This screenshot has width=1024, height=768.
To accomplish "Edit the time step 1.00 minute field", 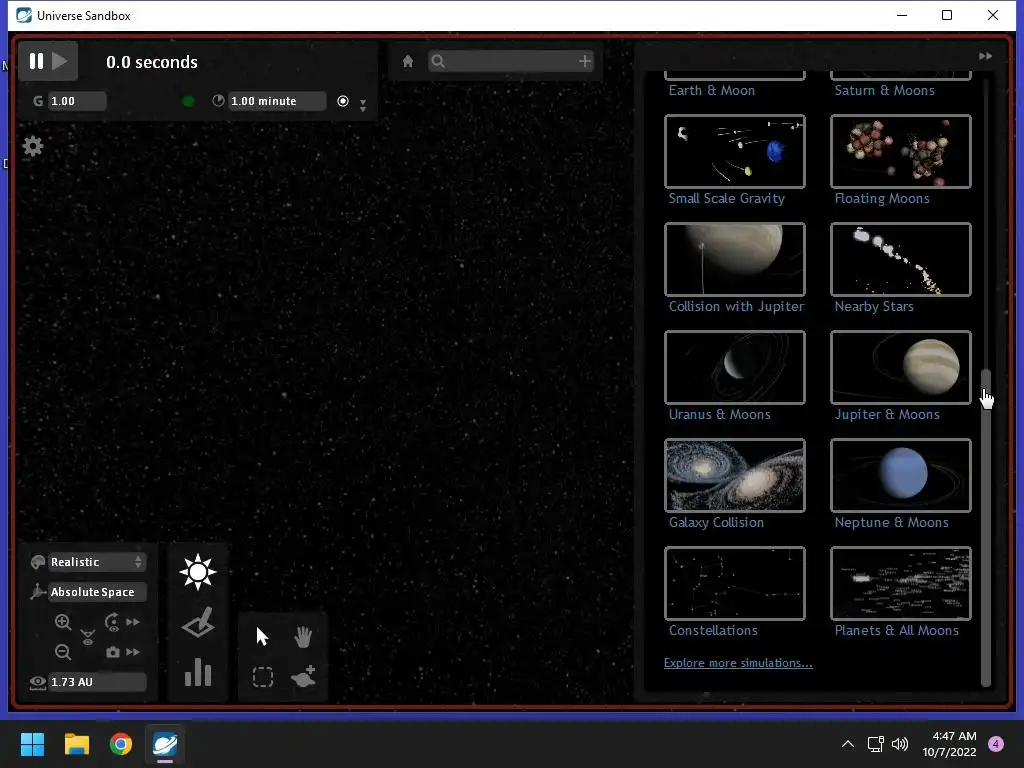I will 276,101.
